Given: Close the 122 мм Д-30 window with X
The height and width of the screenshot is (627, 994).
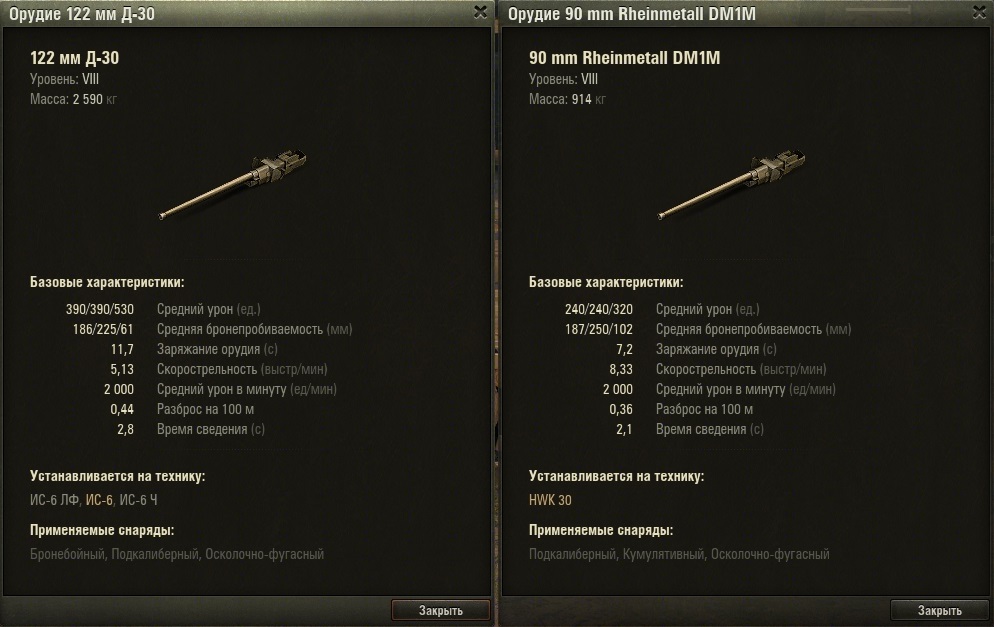Looking at the screenshot, I should (481, 12).
